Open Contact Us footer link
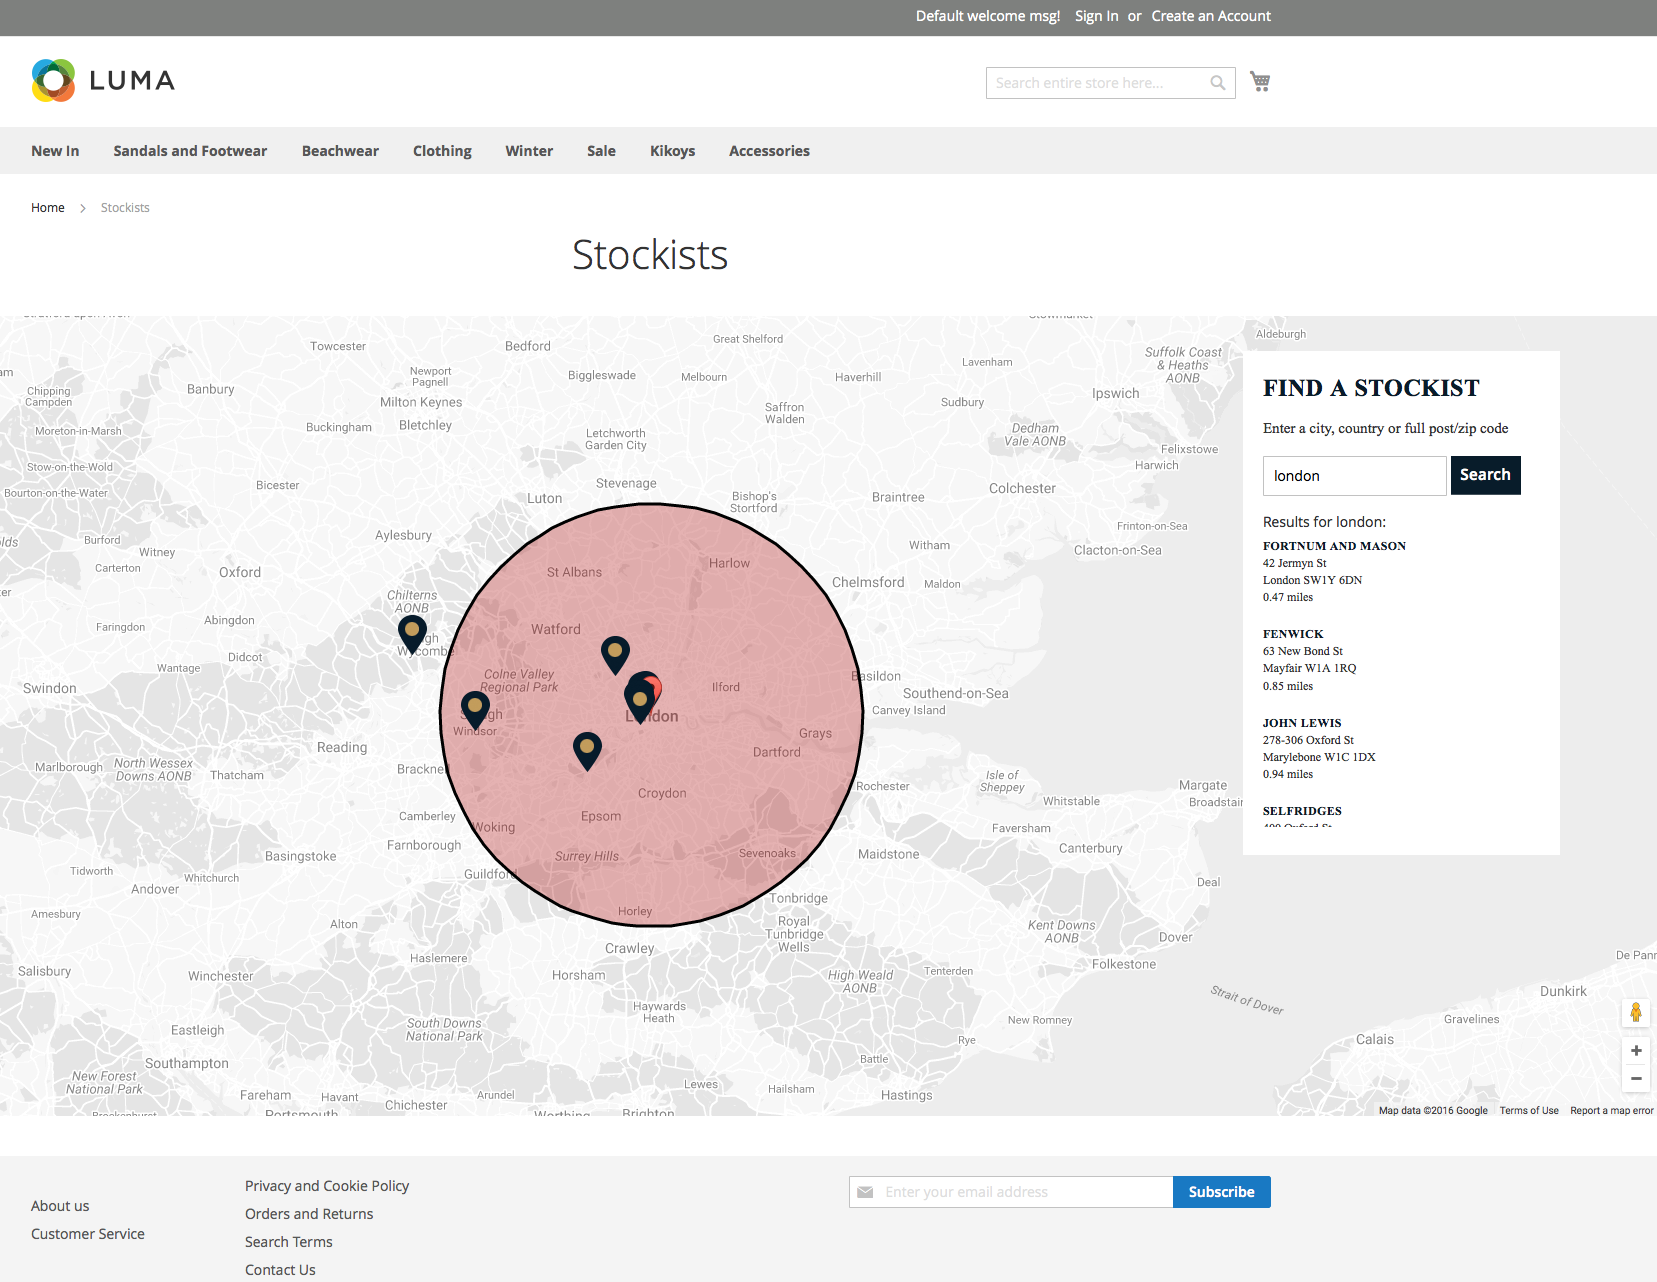 280,1270
